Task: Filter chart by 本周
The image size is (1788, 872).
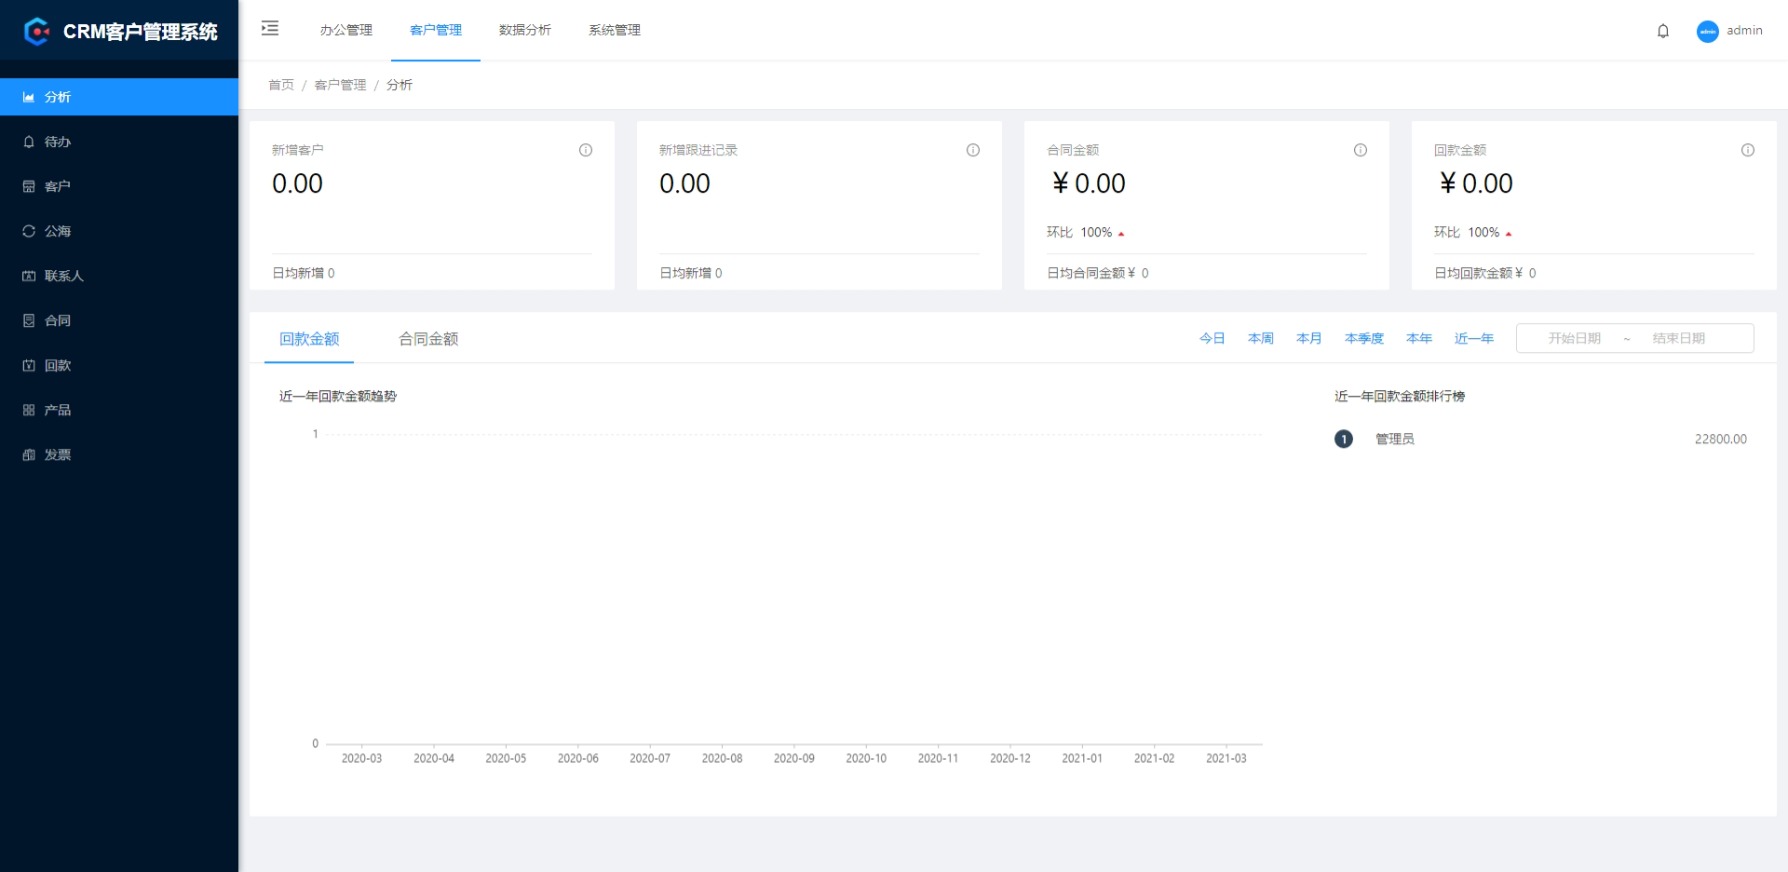Action: 1261,339
